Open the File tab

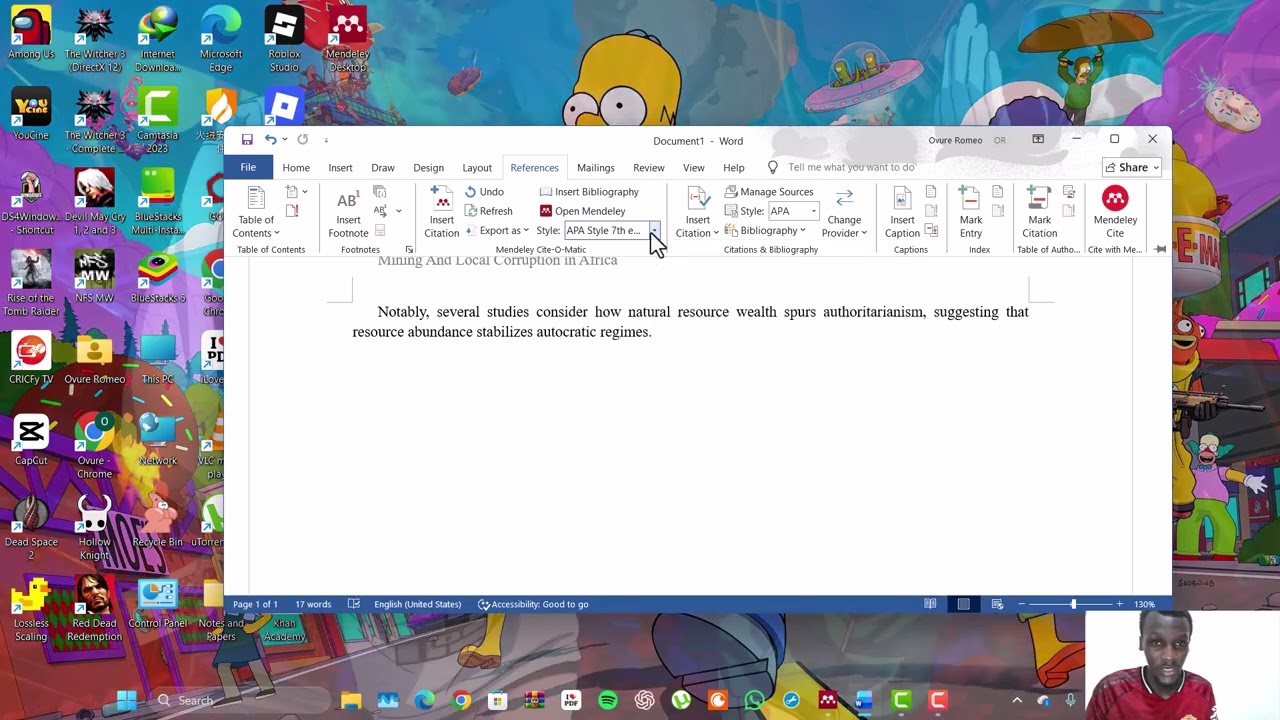coord(248,167)
